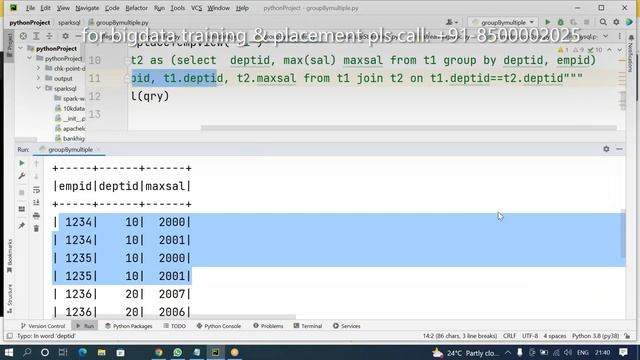This screenshot has height=360, width=640.
Task: Move up the stack trace arrow
Action: pyautogui.click(x=36, y=163)
